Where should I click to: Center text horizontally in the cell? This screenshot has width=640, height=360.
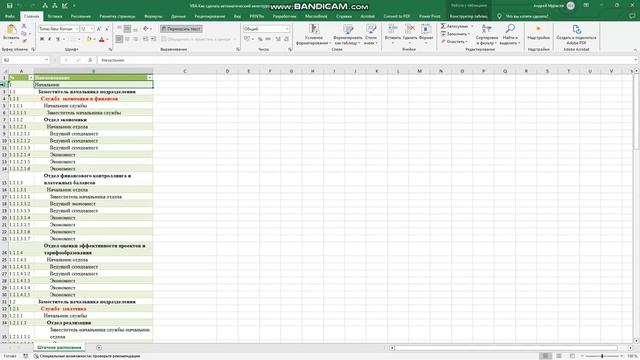coord(127,39)
